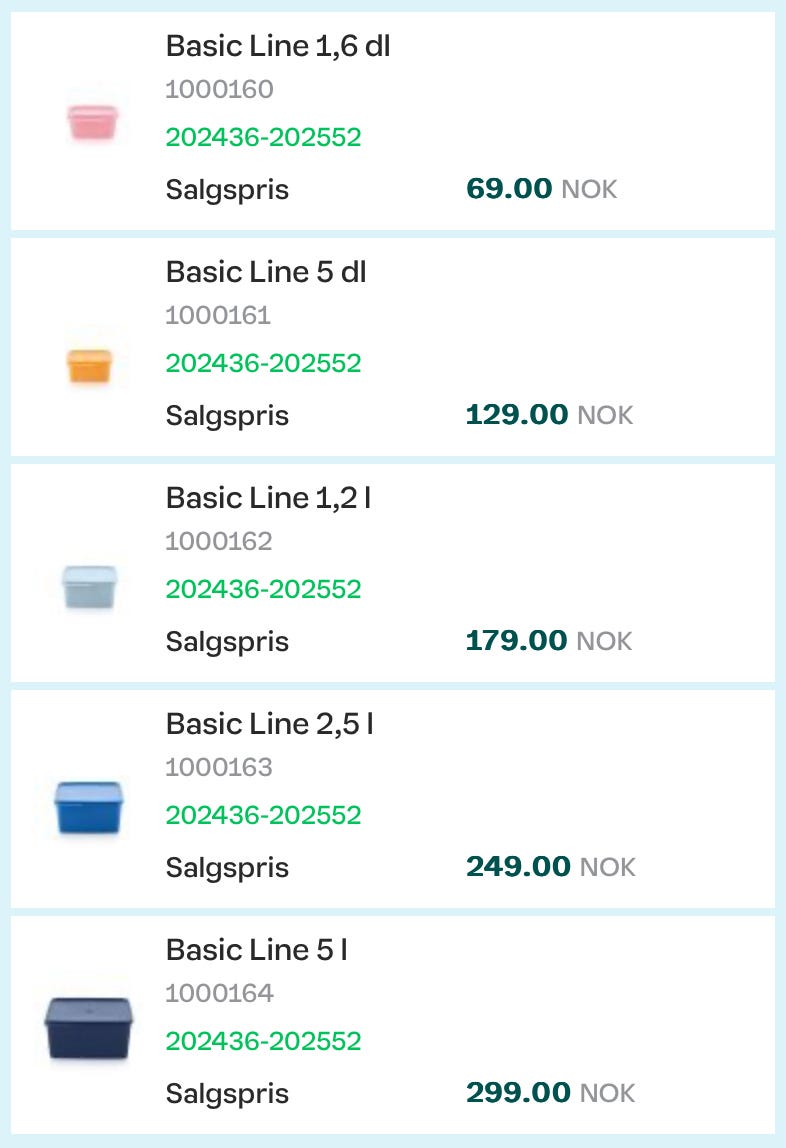The image size is (786, 1148).
Task: Select article number 1000163
Action: (x=219, y=768)
